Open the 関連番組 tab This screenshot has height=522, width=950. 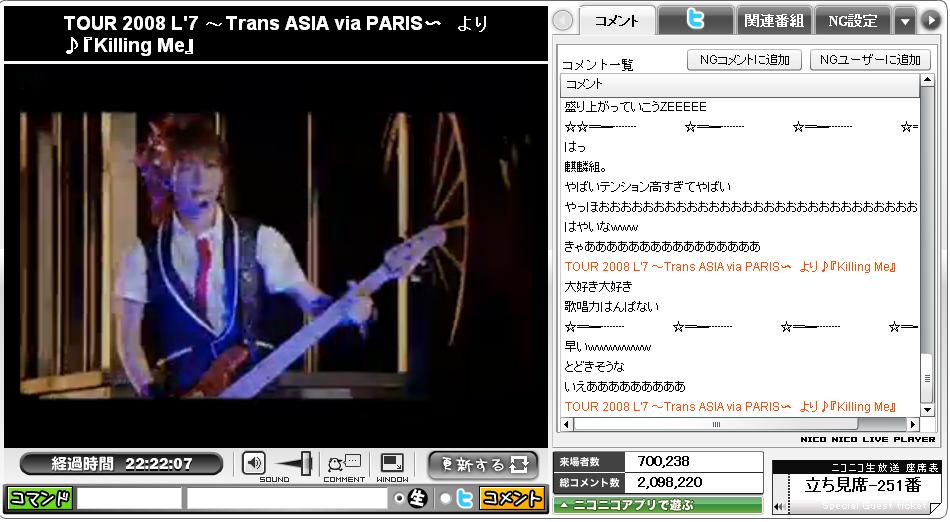(x=774, y=21)
